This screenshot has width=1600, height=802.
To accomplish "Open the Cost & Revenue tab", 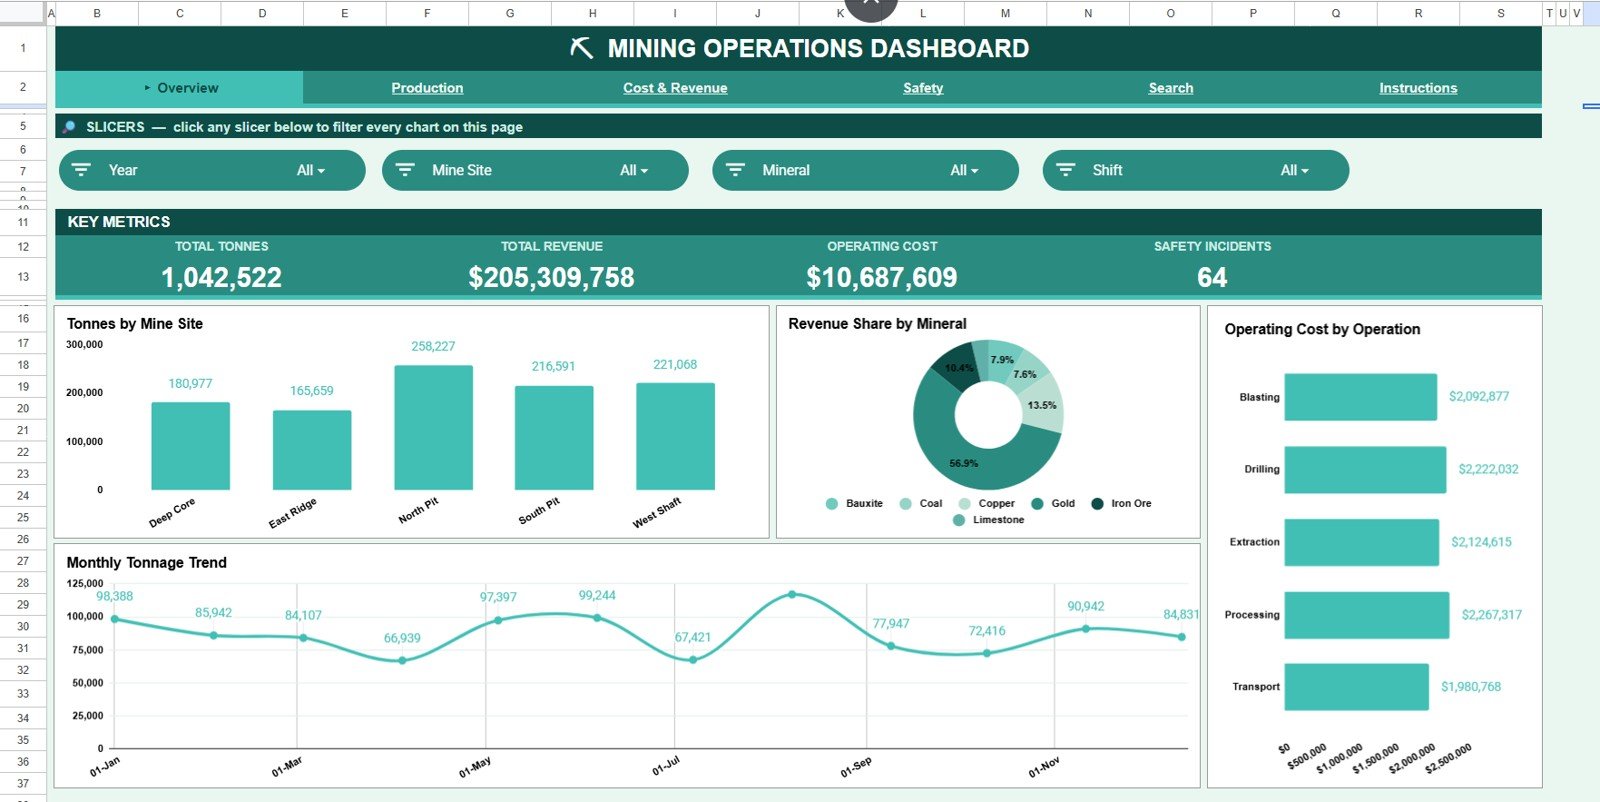I will [x=675, y=88].
